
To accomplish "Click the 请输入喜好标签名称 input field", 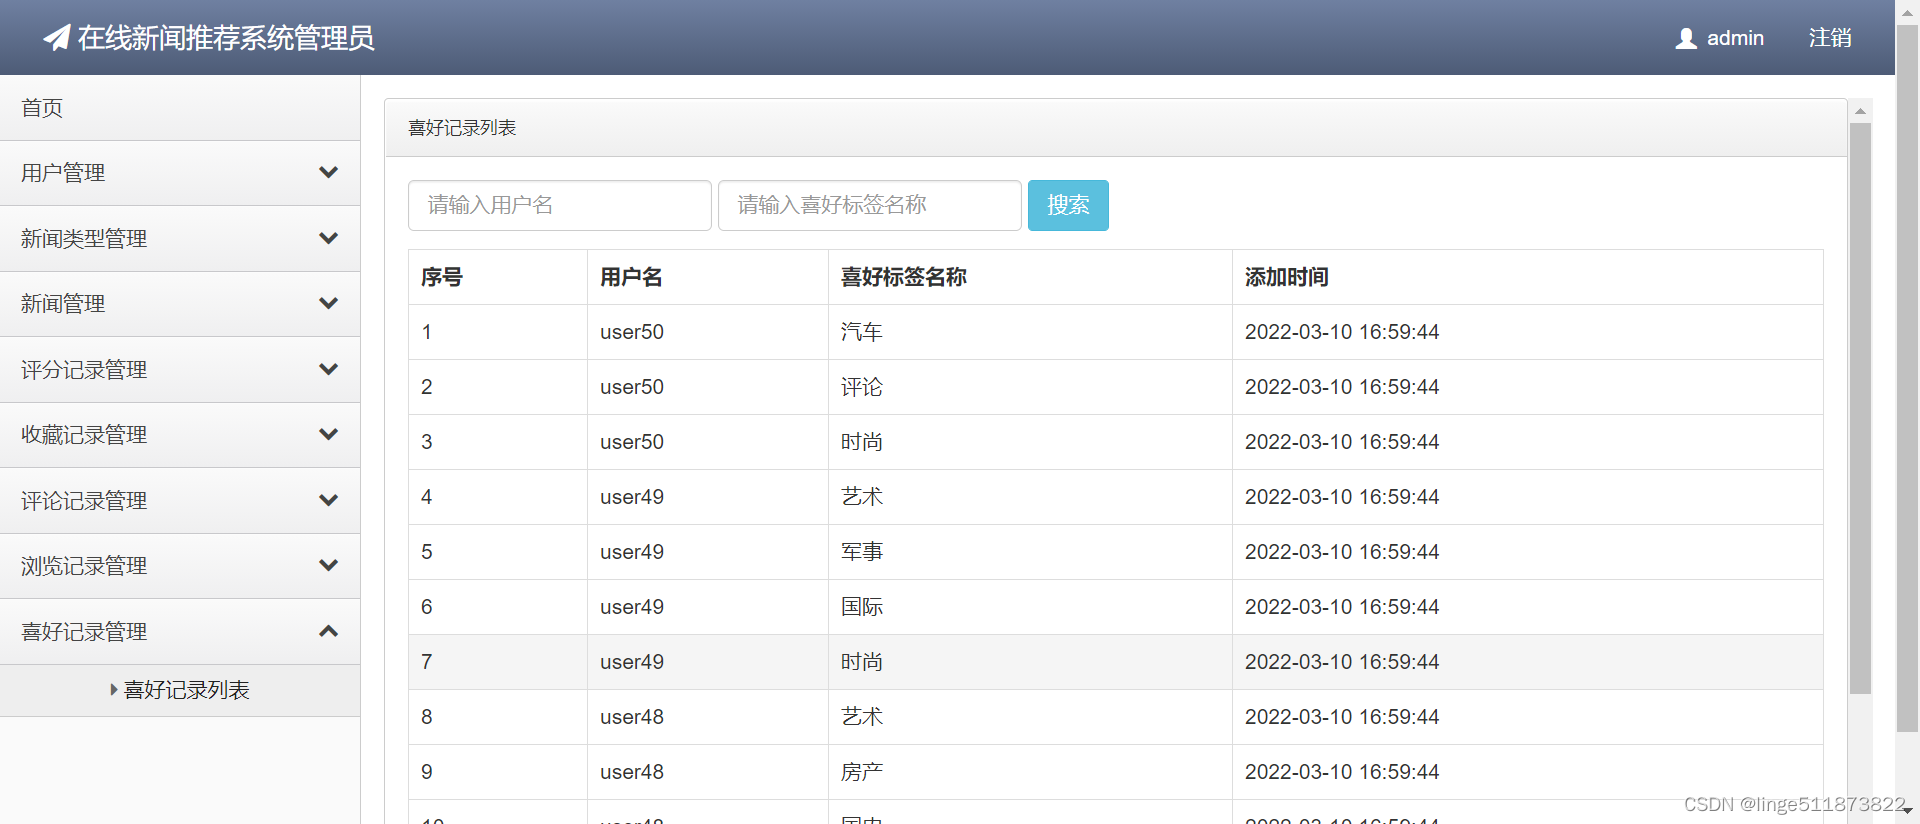I will 870,205.
